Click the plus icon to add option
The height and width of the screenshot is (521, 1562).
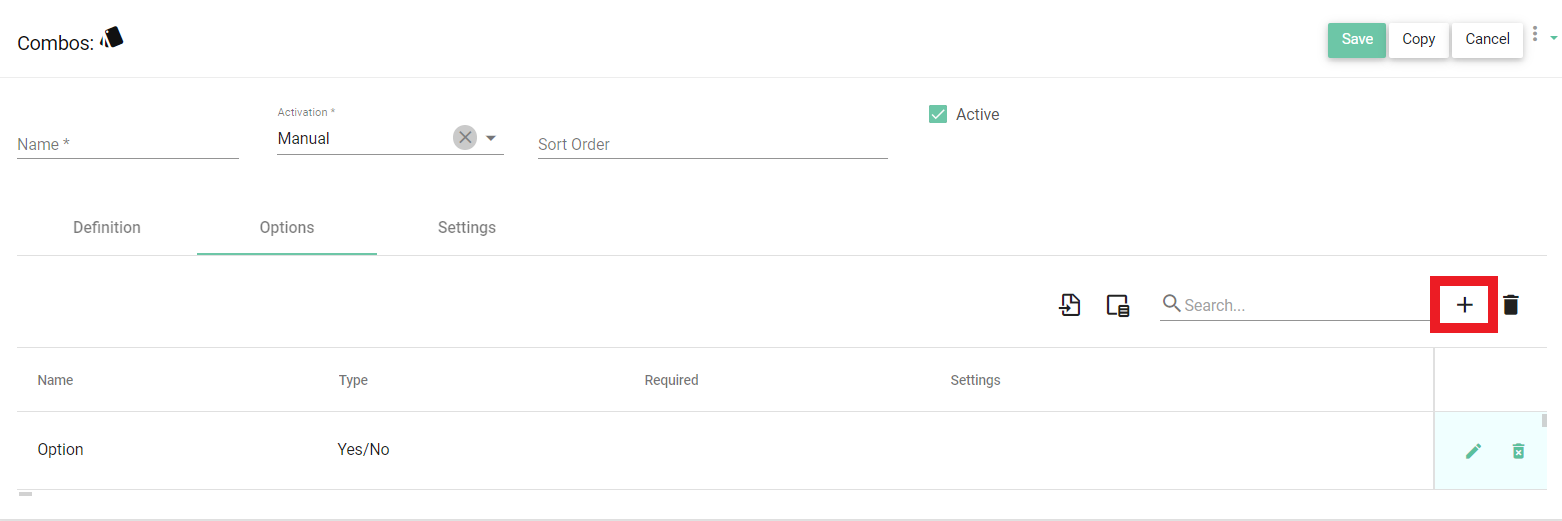[1465, 305]
